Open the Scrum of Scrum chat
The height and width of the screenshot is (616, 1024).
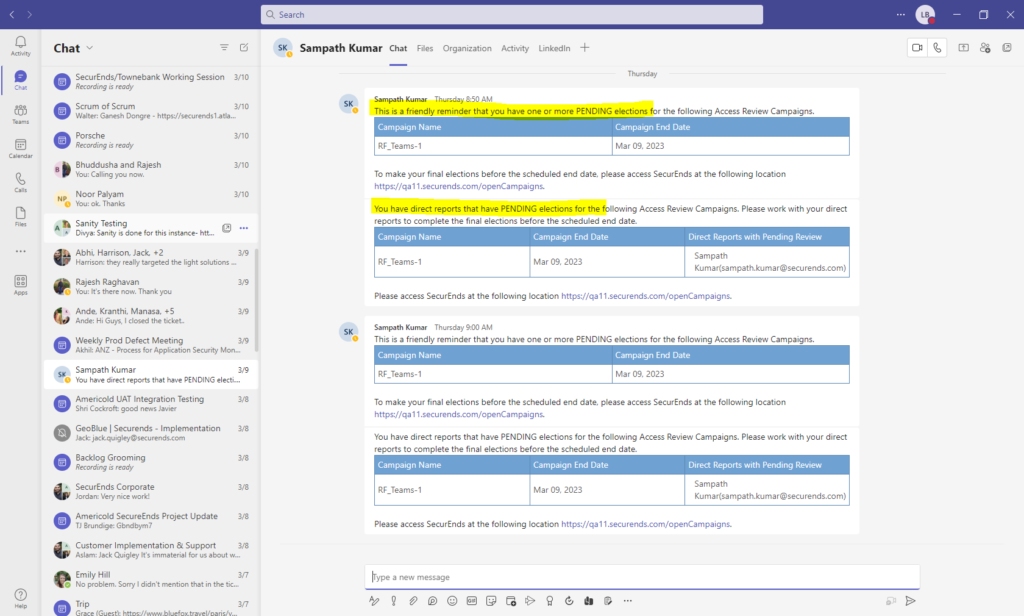pyautogui.click(x=150, y=111)
